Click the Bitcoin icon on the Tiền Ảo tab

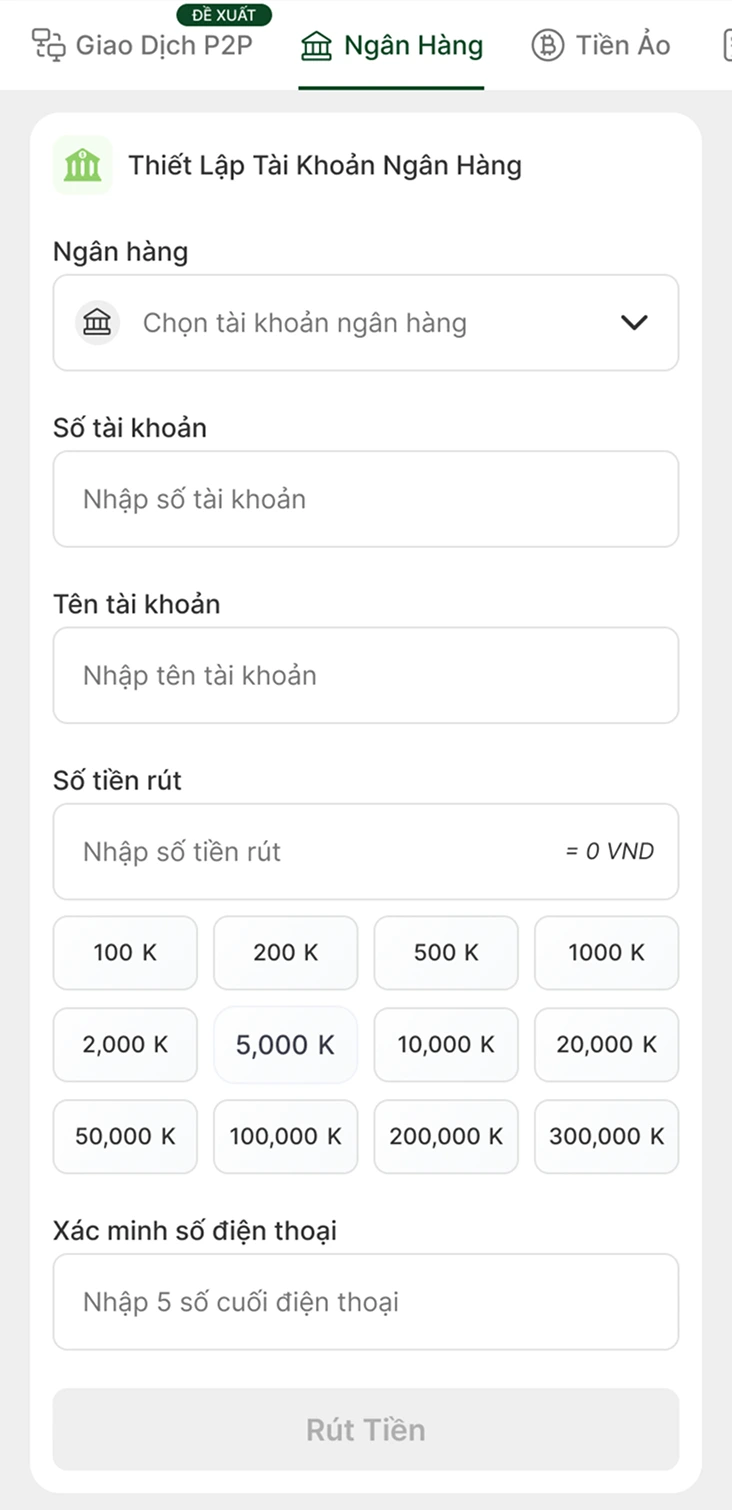(x=547, y=46)
